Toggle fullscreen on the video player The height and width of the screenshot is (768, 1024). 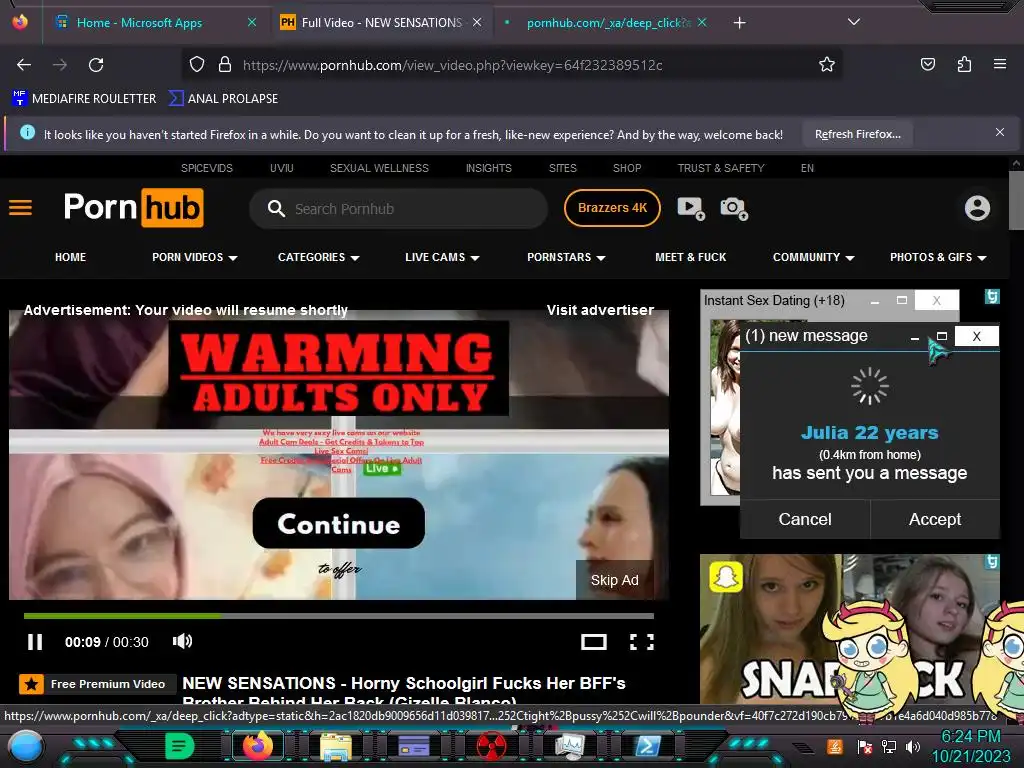641,642
